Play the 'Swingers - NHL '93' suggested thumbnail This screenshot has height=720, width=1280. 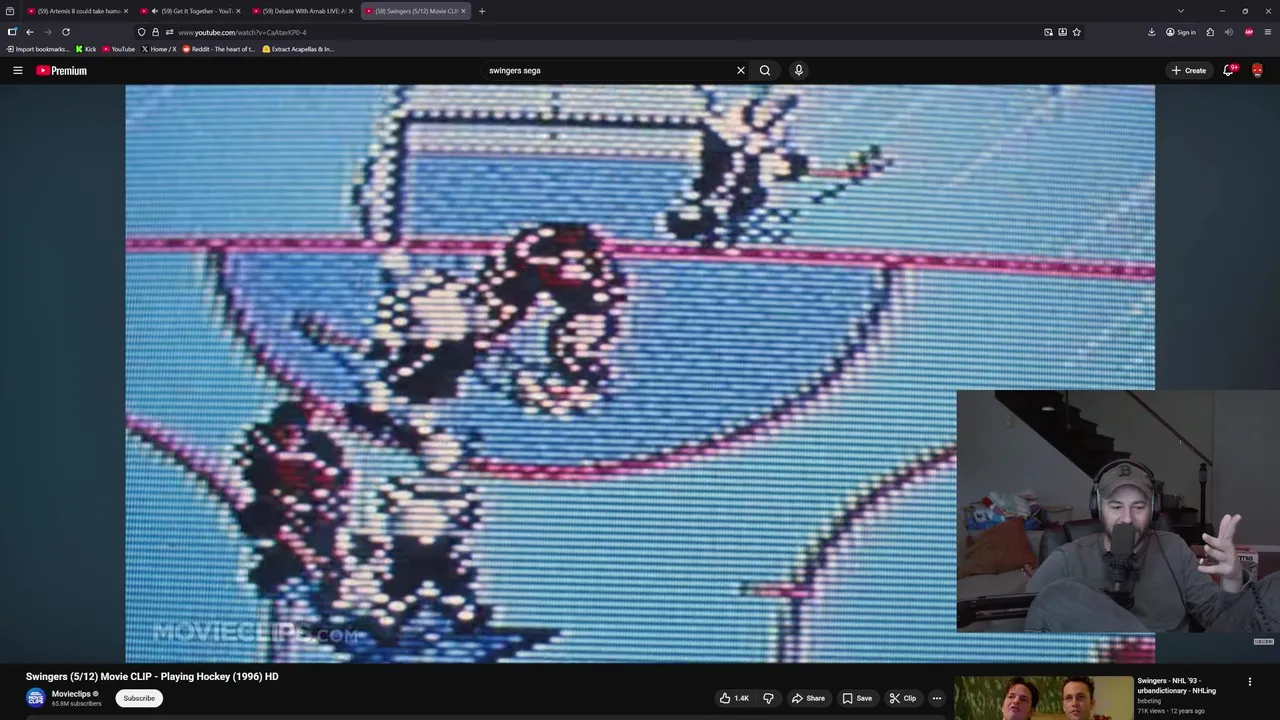(x=1043, y=698)
